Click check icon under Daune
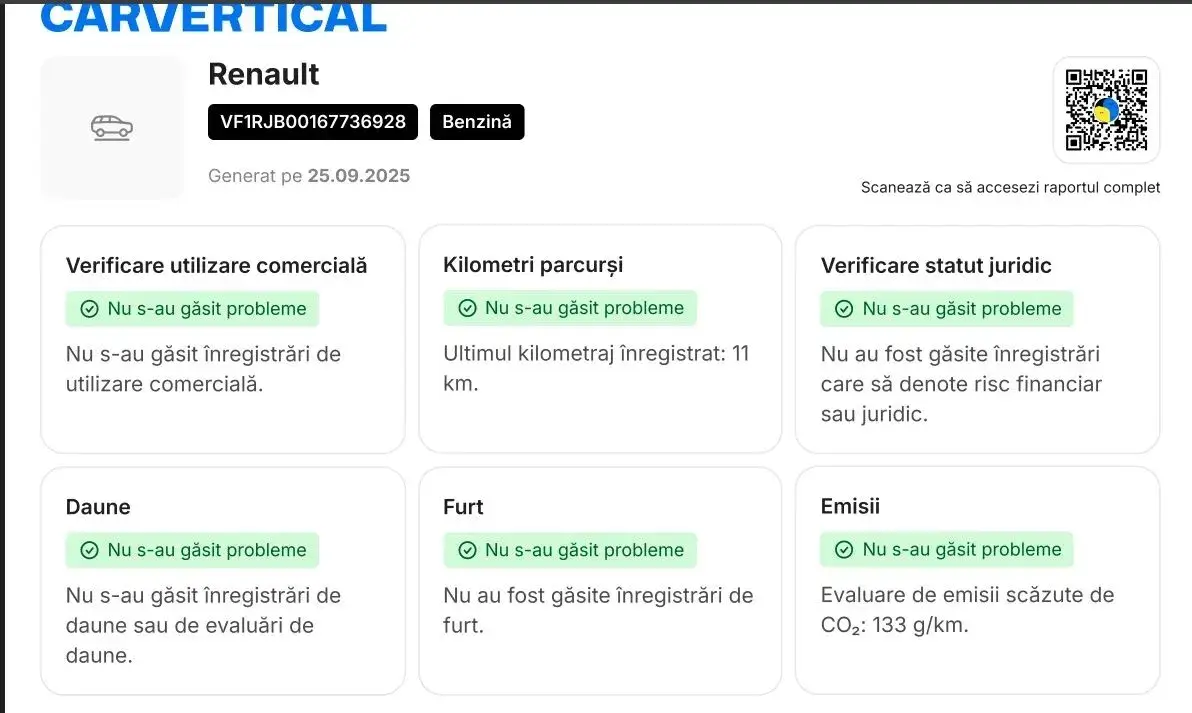 (89, 550)
